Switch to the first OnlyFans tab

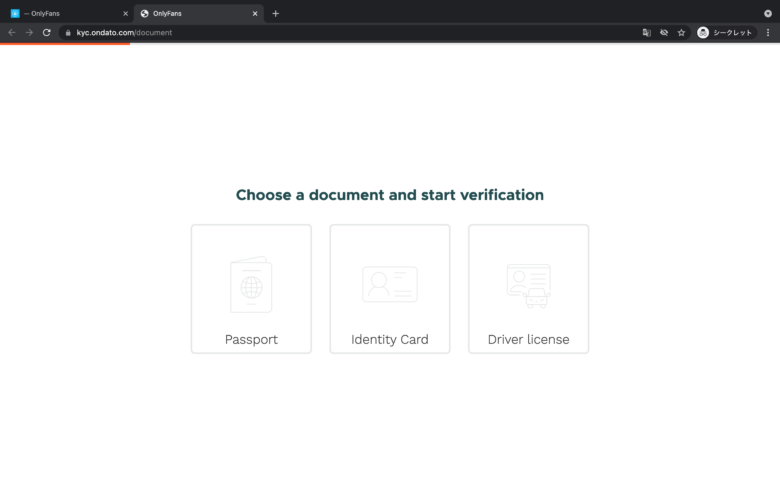point(67,13)
